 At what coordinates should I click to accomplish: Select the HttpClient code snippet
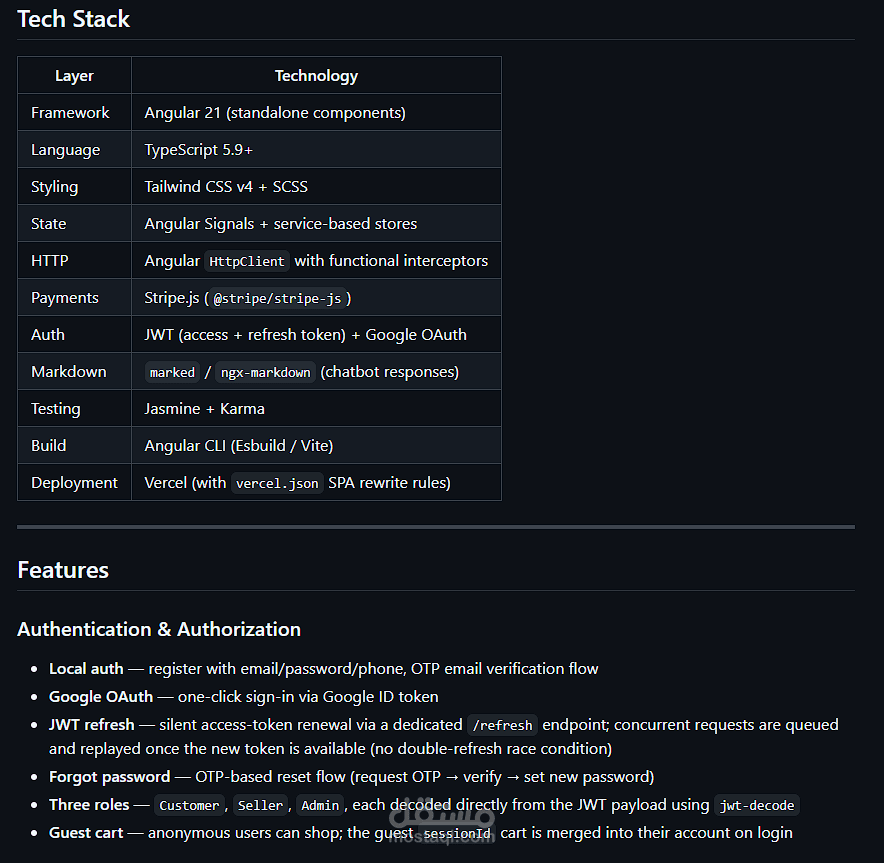(247, 261)
